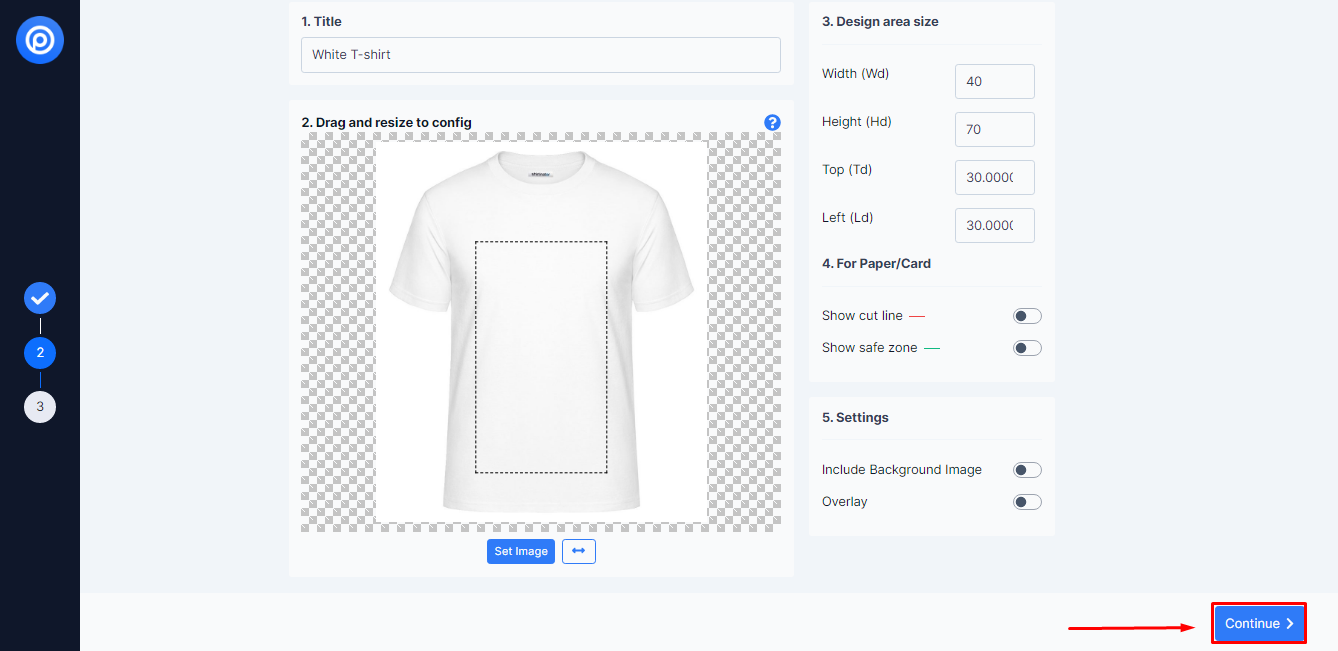Image resolution: width=1338 pixels, height=651 pixels.
Task: Click the 'Overlay' label text
Action: 845,502
